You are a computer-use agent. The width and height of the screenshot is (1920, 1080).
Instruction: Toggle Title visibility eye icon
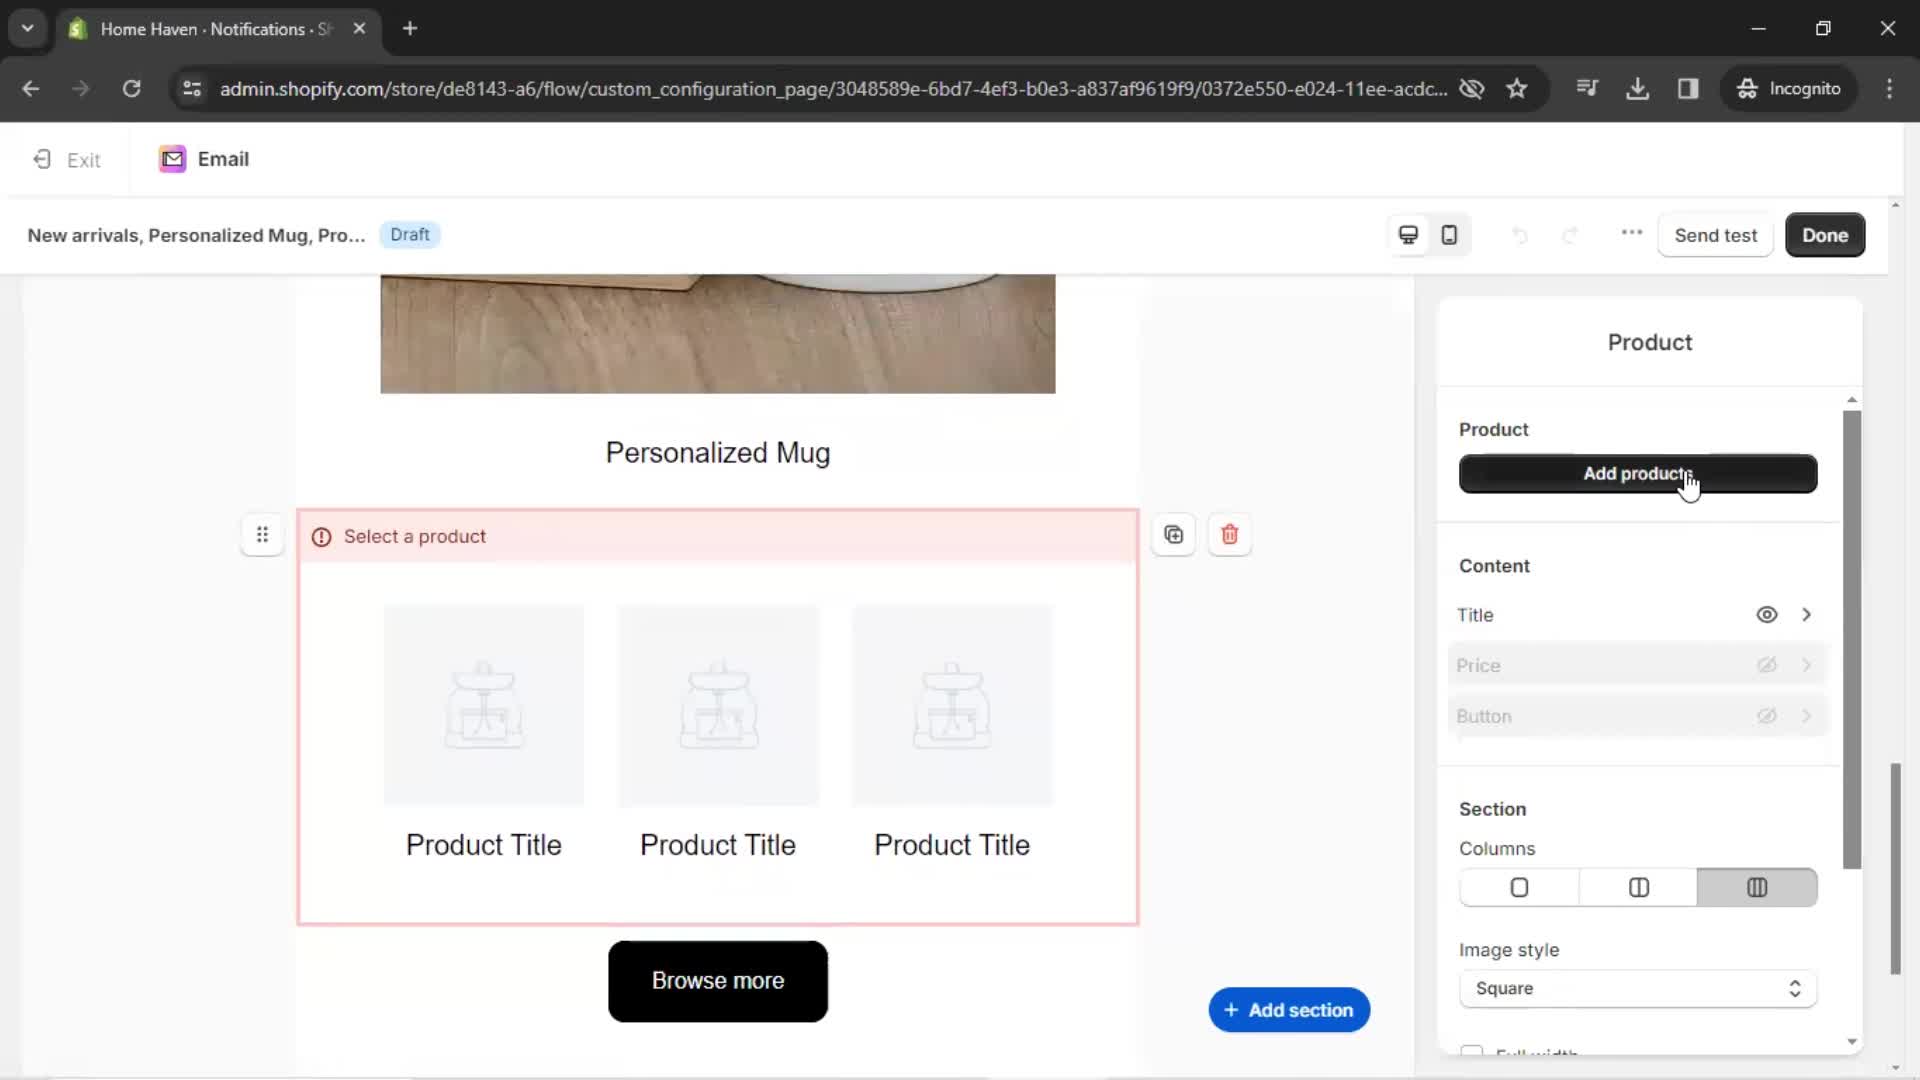click(1768, 615)
